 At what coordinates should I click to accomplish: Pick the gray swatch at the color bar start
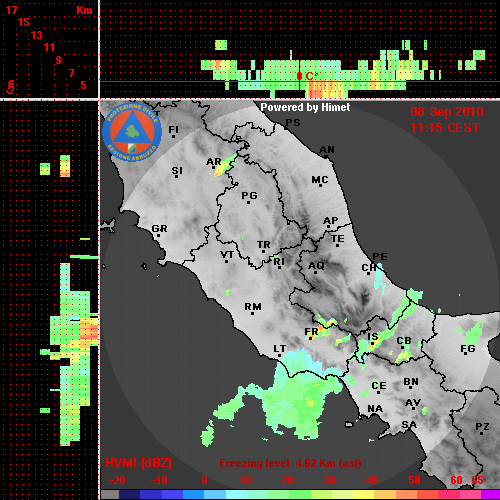click(x=110, y=494)
